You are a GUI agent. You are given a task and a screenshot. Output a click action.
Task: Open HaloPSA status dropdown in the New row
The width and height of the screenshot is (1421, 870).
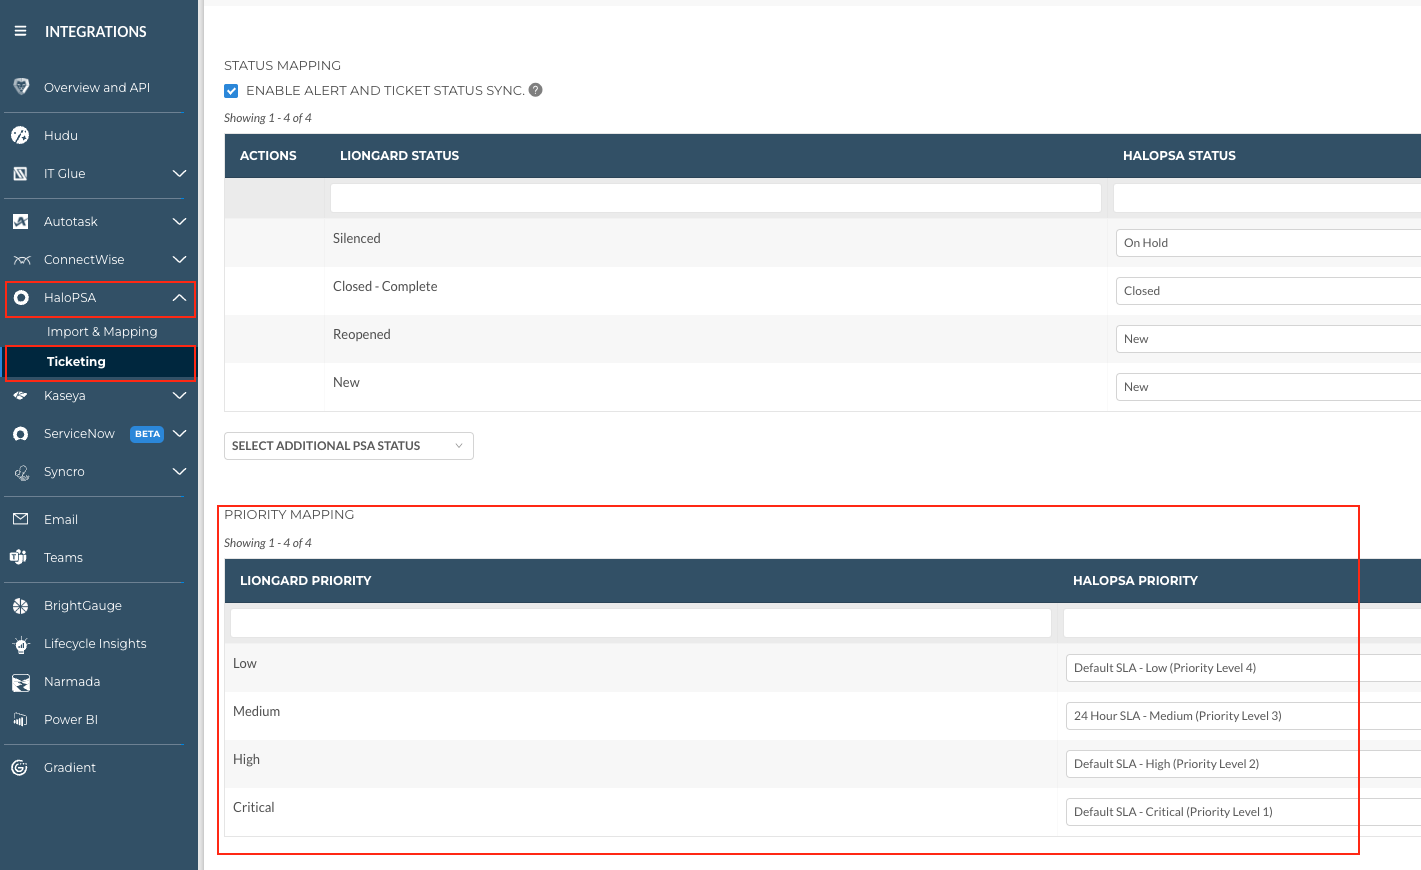click(x=1268, y=387)
